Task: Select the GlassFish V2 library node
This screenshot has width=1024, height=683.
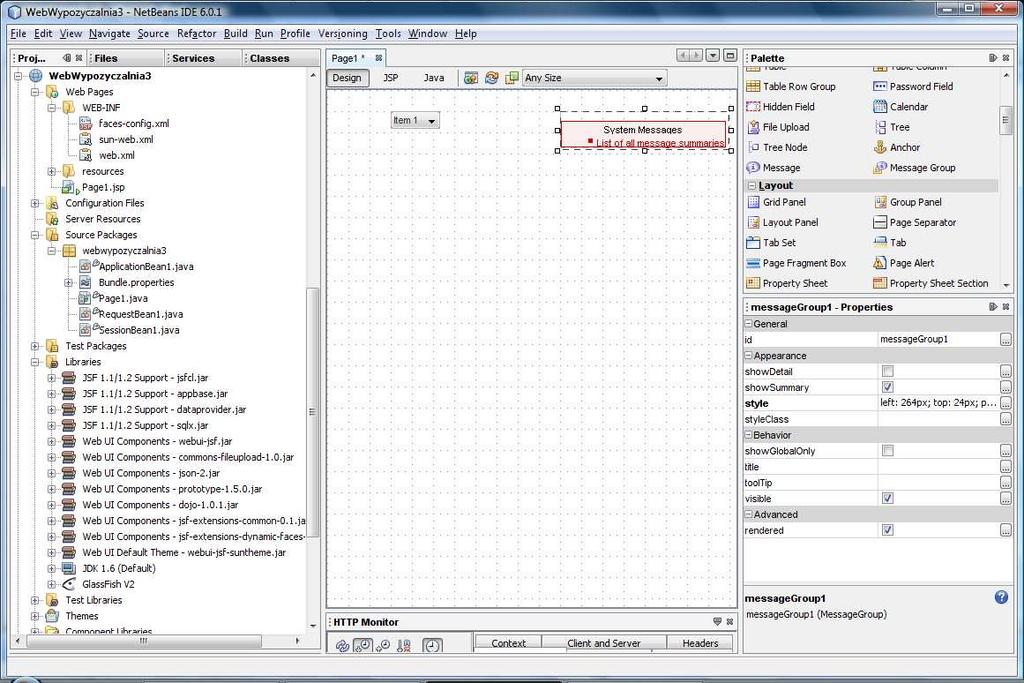Action: coord(98,584)
